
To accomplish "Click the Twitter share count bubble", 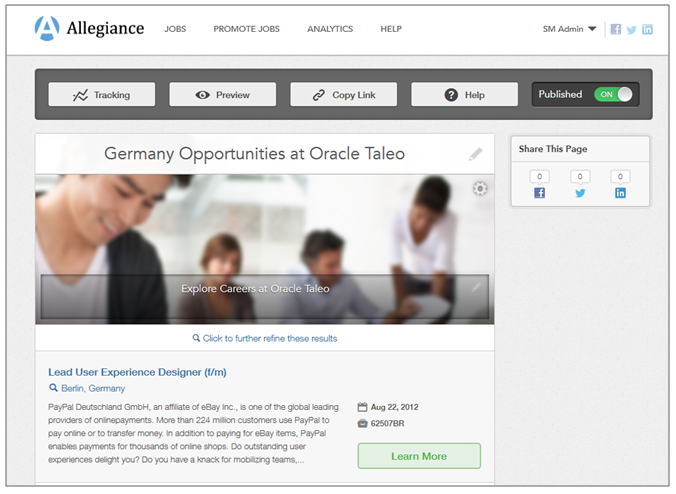I will (x=580, y=177).
